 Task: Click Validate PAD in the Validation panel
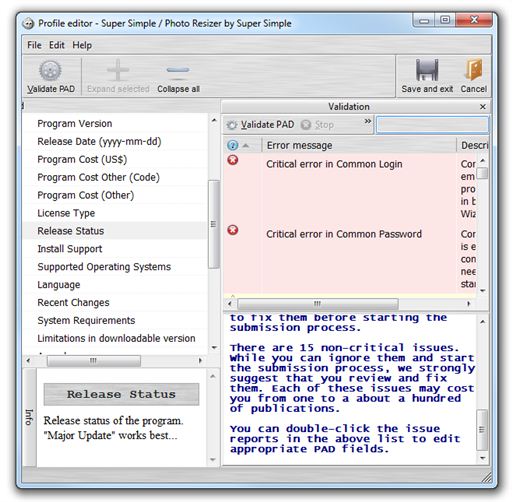click(260, 125)
